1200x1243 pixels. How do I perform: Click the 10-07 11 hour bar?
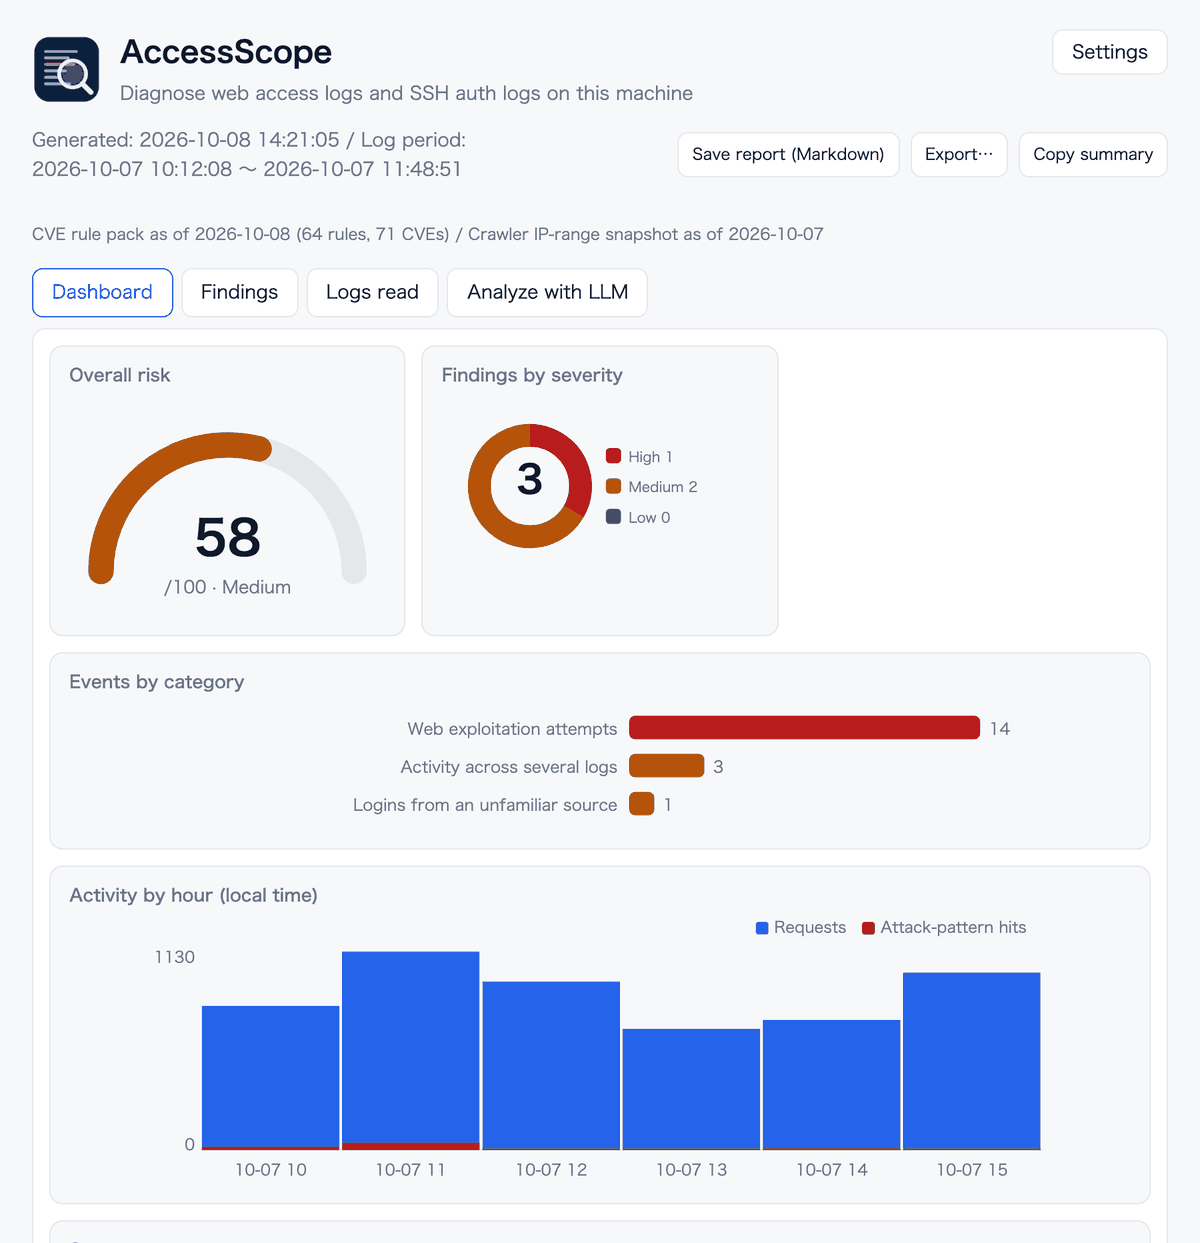(410, 1051)
